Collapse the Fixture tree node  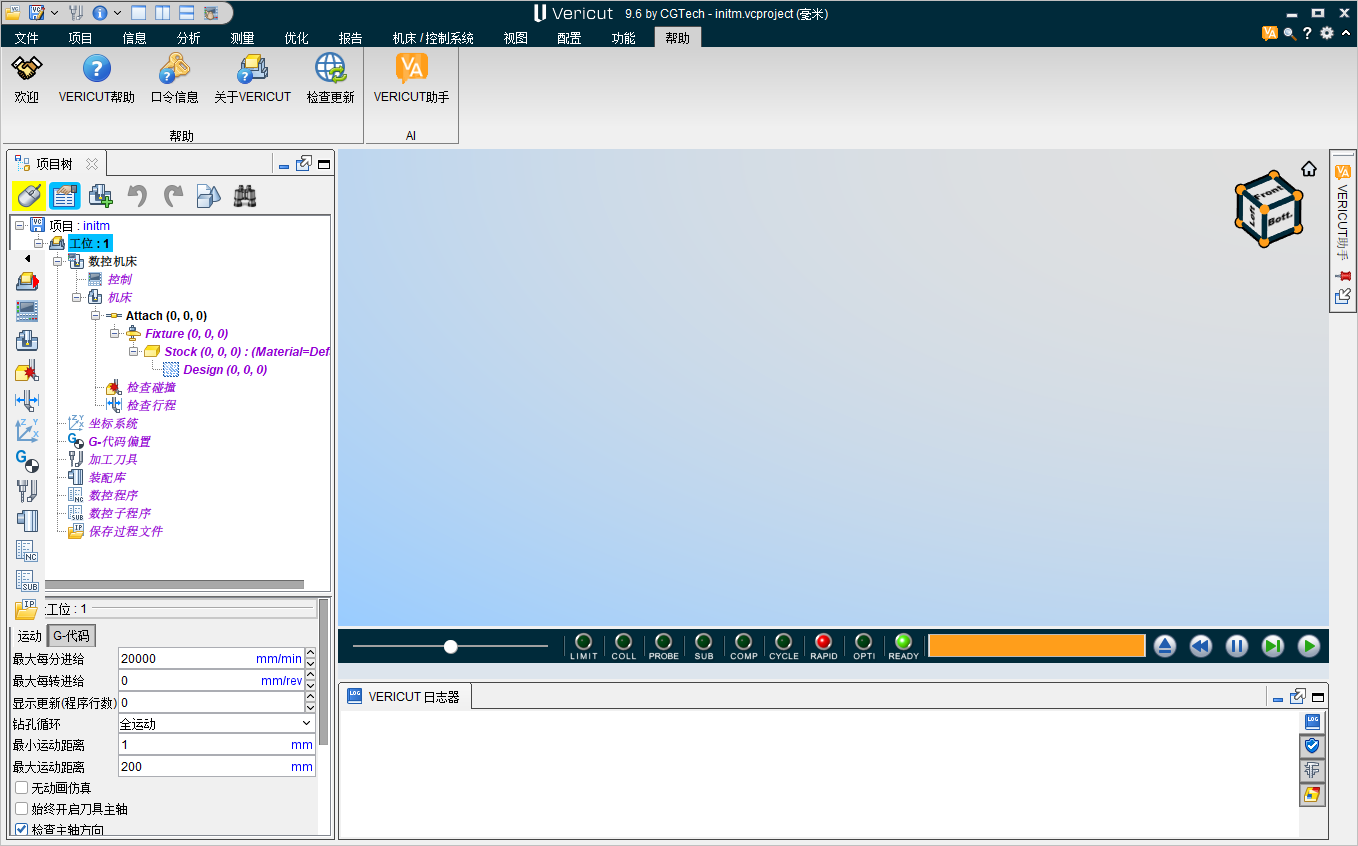[115, 334]
